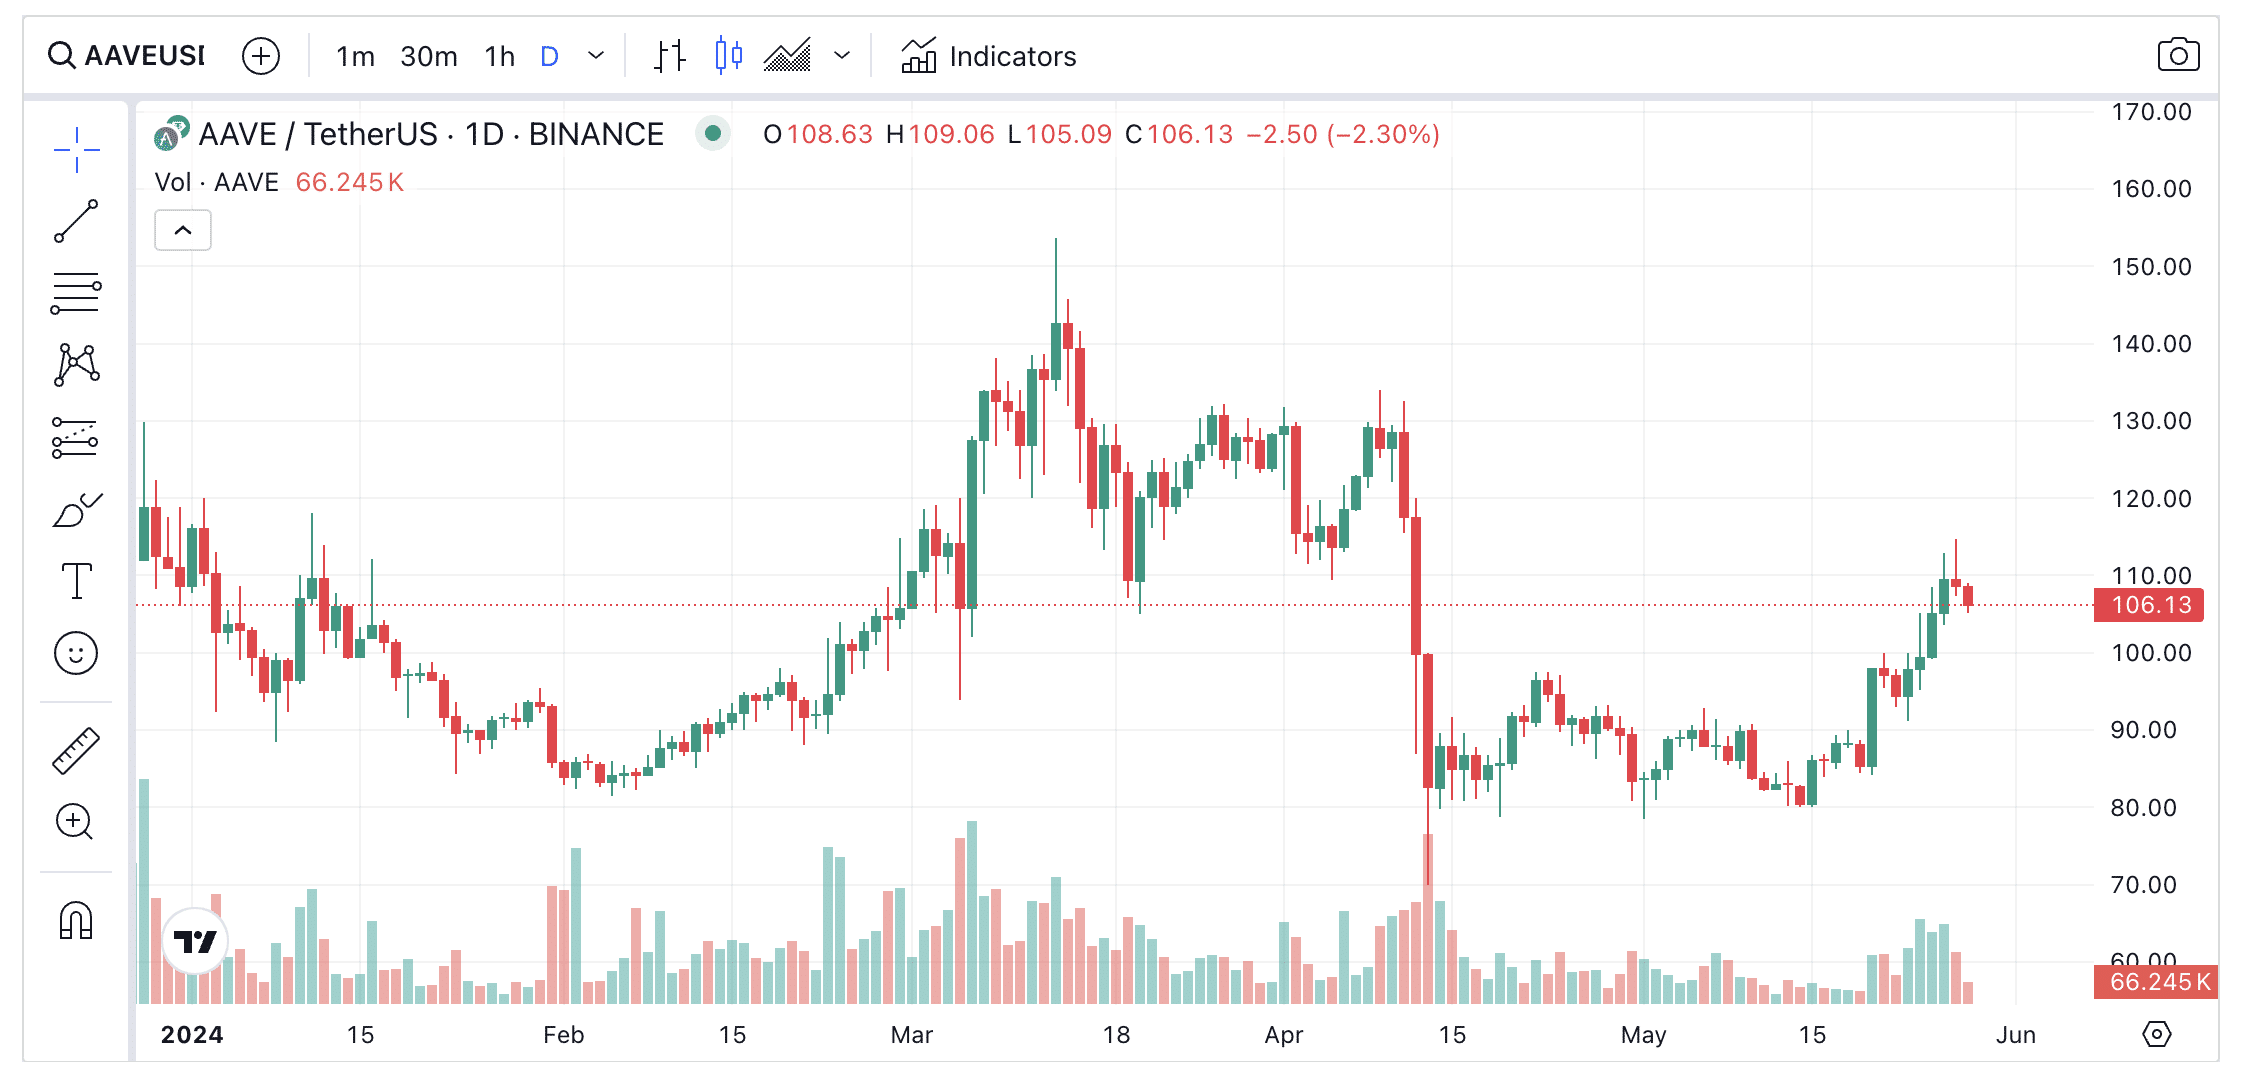Click the Apr date axis label
This screenshot has height=1084, width=2252.
pyautogui.click(x=1284, y=1035)
